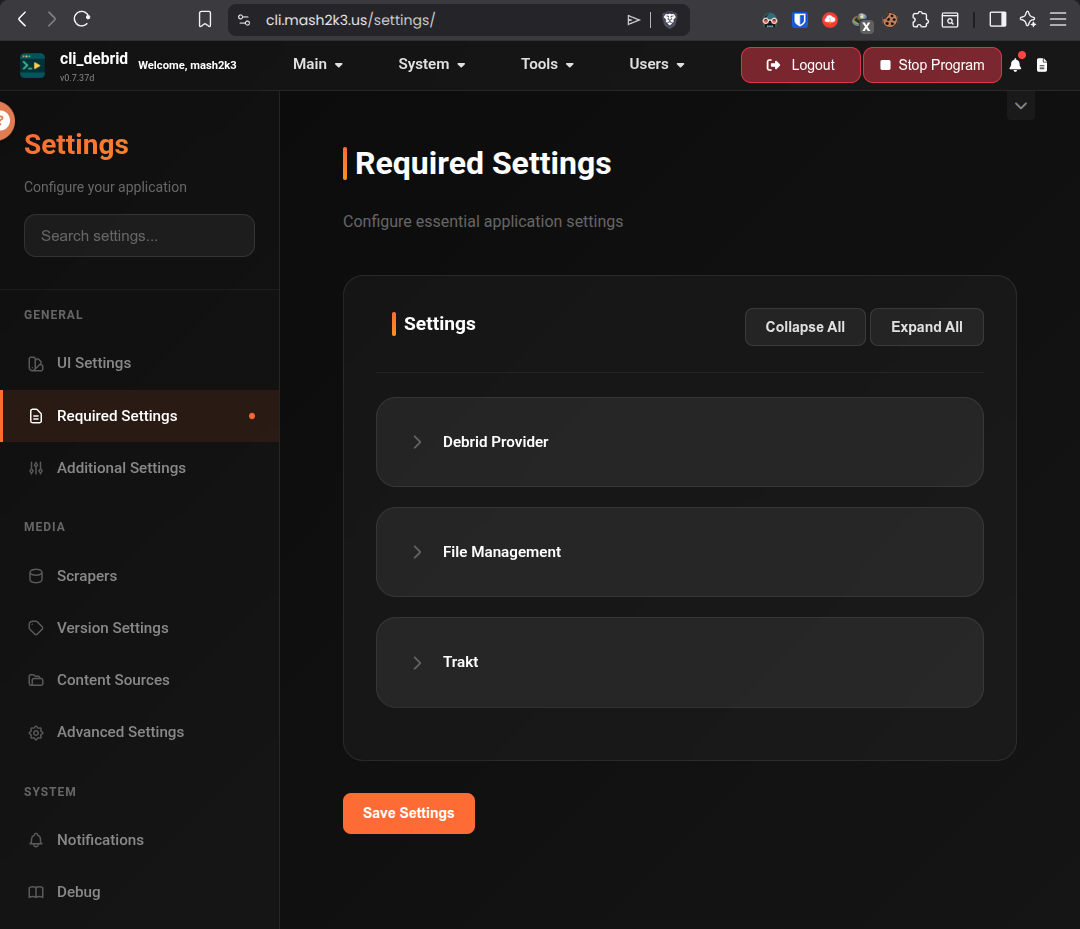1080x929 pixels.
Task: Click the red cloud extension icon
Action: tap(830, 20)
